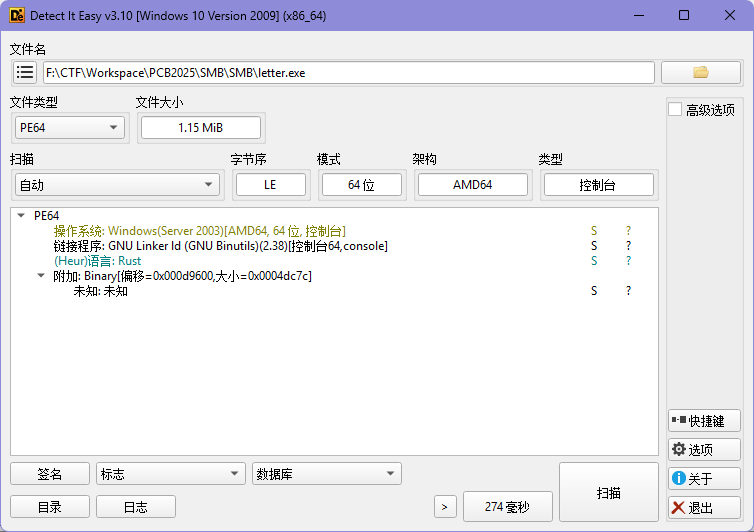Click the Detect It Easy title bar logo
This screenshot has height=532, width=754.
(x=17, y=16)
